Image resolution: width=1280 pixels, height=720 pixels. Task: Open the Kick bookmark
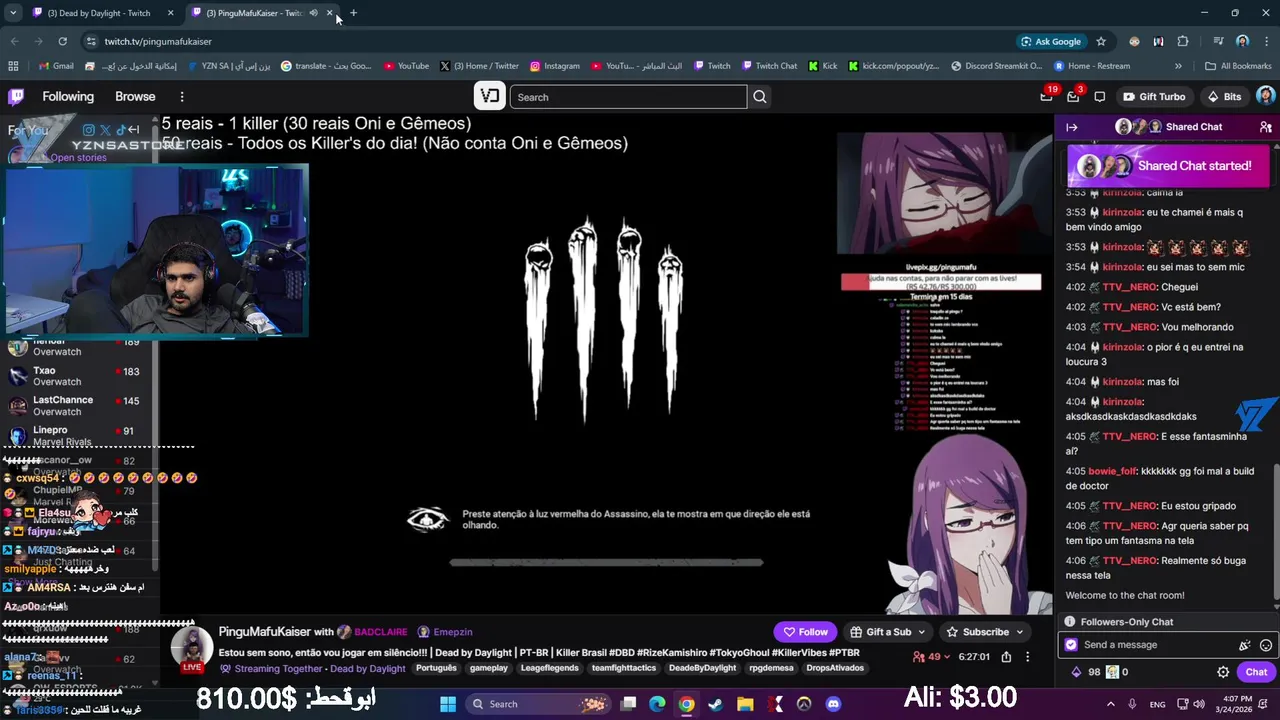coord(822,66)
